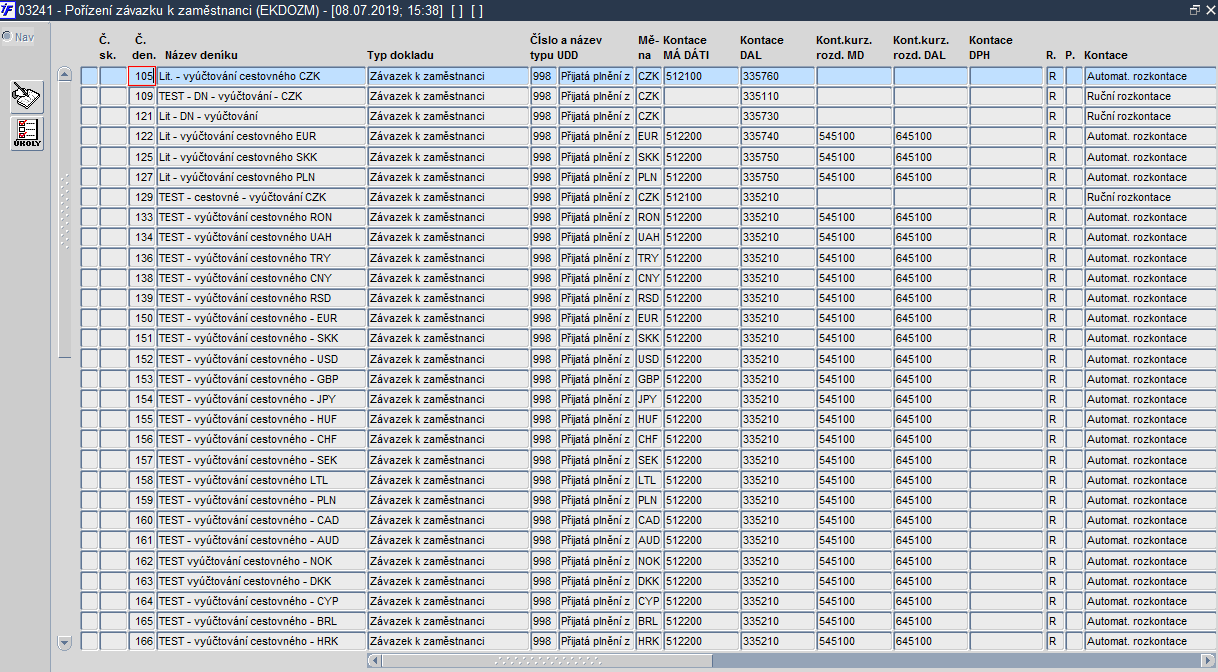The height and width of the screenshot is (672, 1218).
Task: Click the horizontal scrollbar thumb at bottom
Action: click(x=547, y=660)
